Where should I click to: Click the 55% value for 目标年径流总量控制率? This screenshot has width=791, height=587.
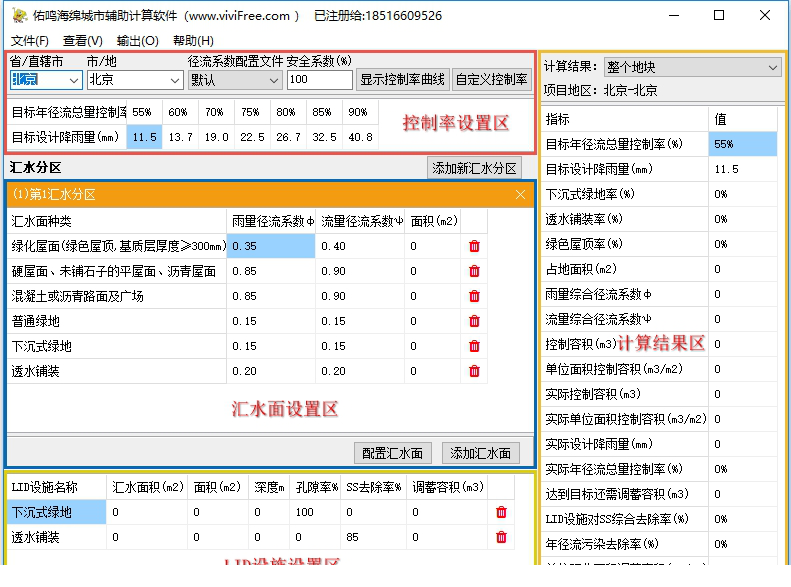[743, 144]
